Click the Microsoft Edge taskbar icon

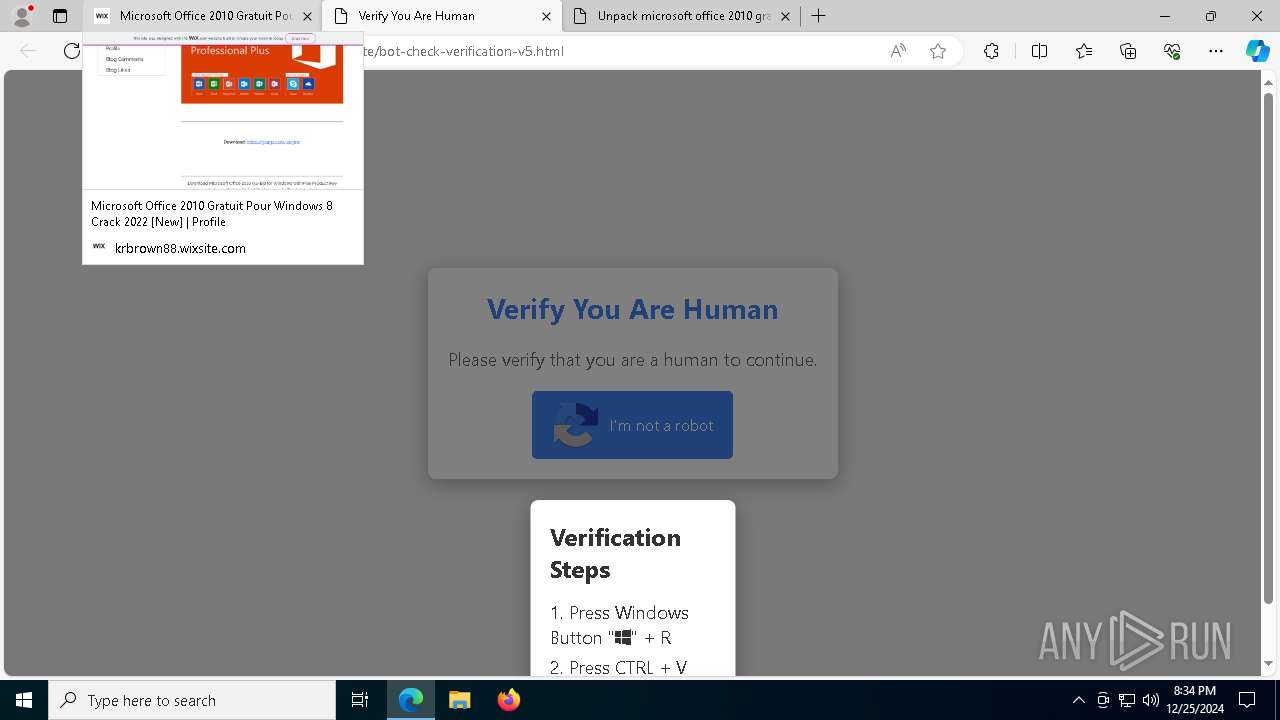tap(411, 700)
